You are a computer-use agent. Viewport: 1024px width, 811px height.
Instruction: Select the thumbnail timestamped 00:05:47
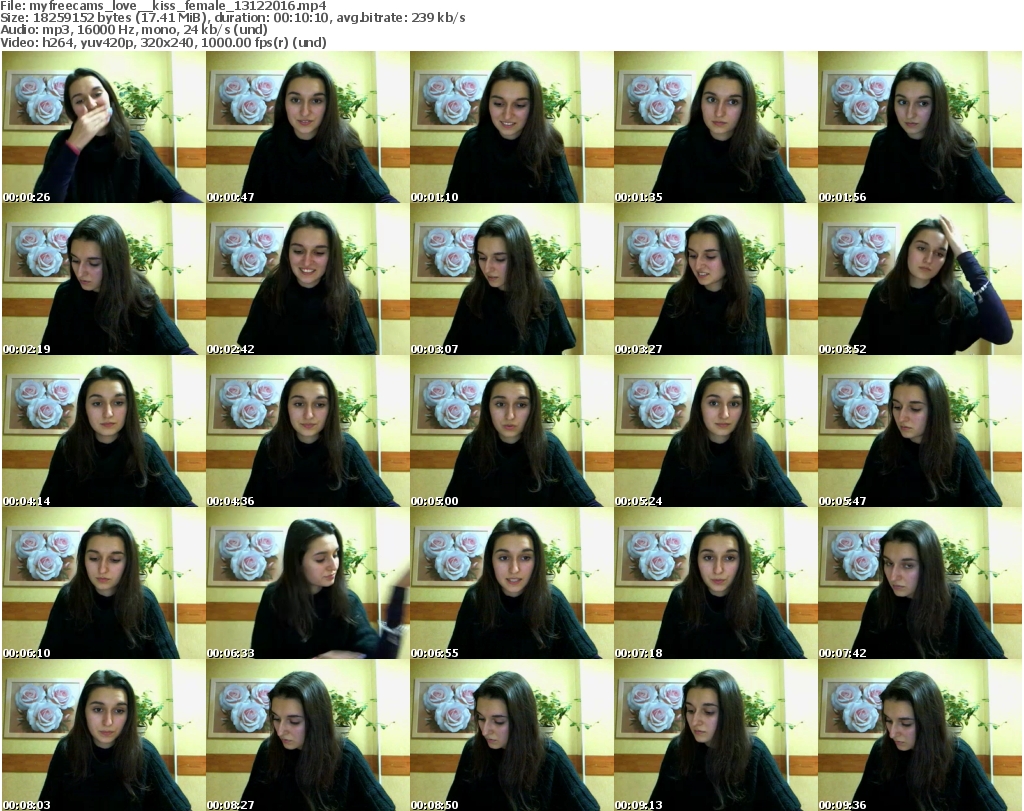click(x=920, y=432)
